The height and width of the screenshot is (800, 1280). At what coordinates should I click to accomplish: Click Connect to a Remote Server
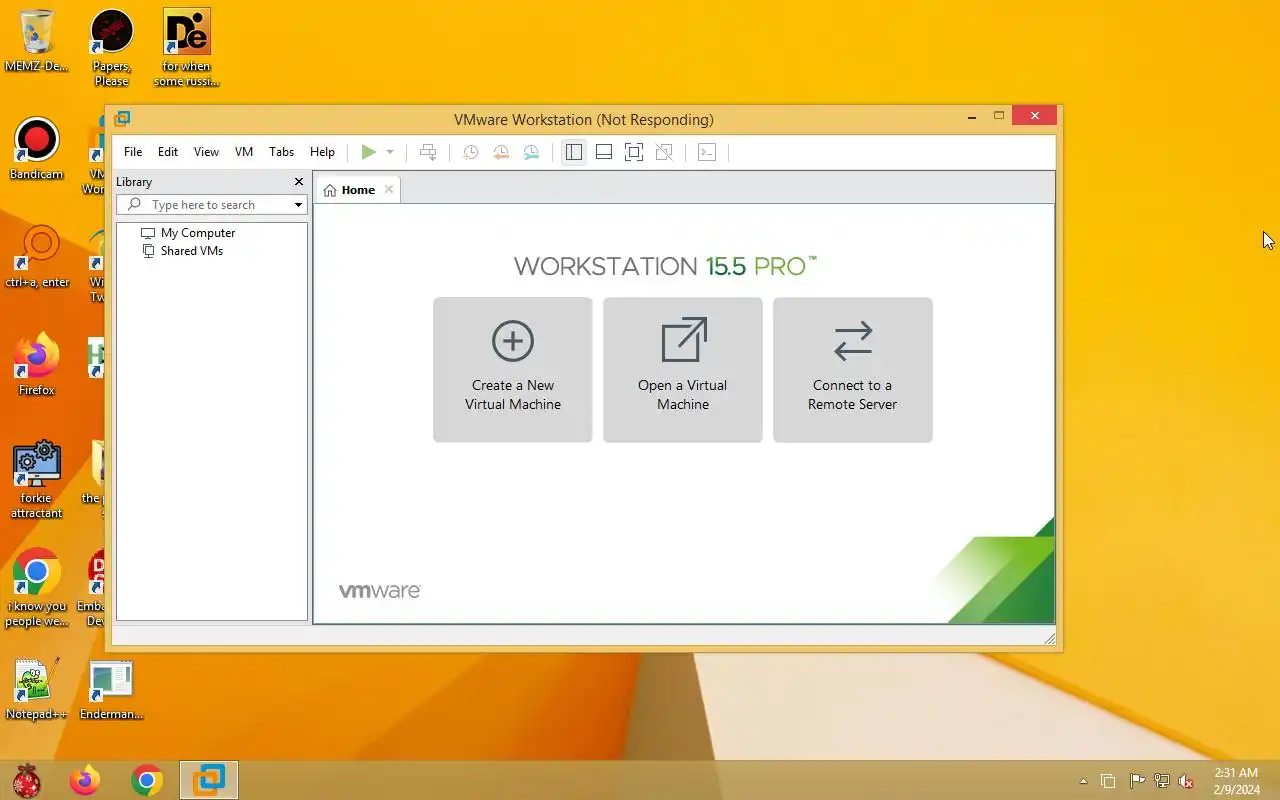click(x=853, y=370)
